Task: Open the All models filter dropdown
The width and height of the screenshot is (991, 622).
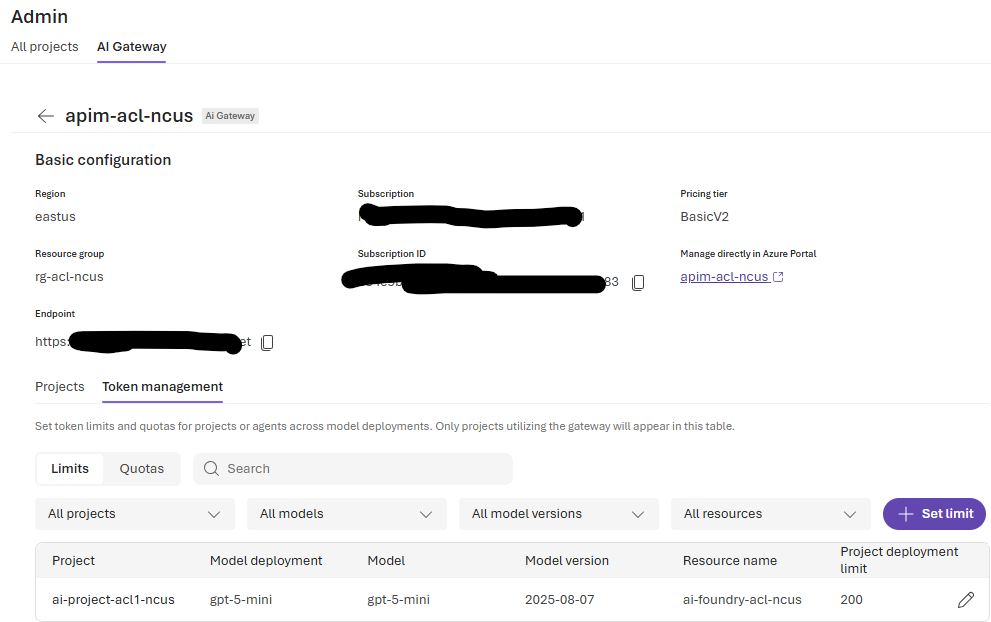Action: pos(346,514)
